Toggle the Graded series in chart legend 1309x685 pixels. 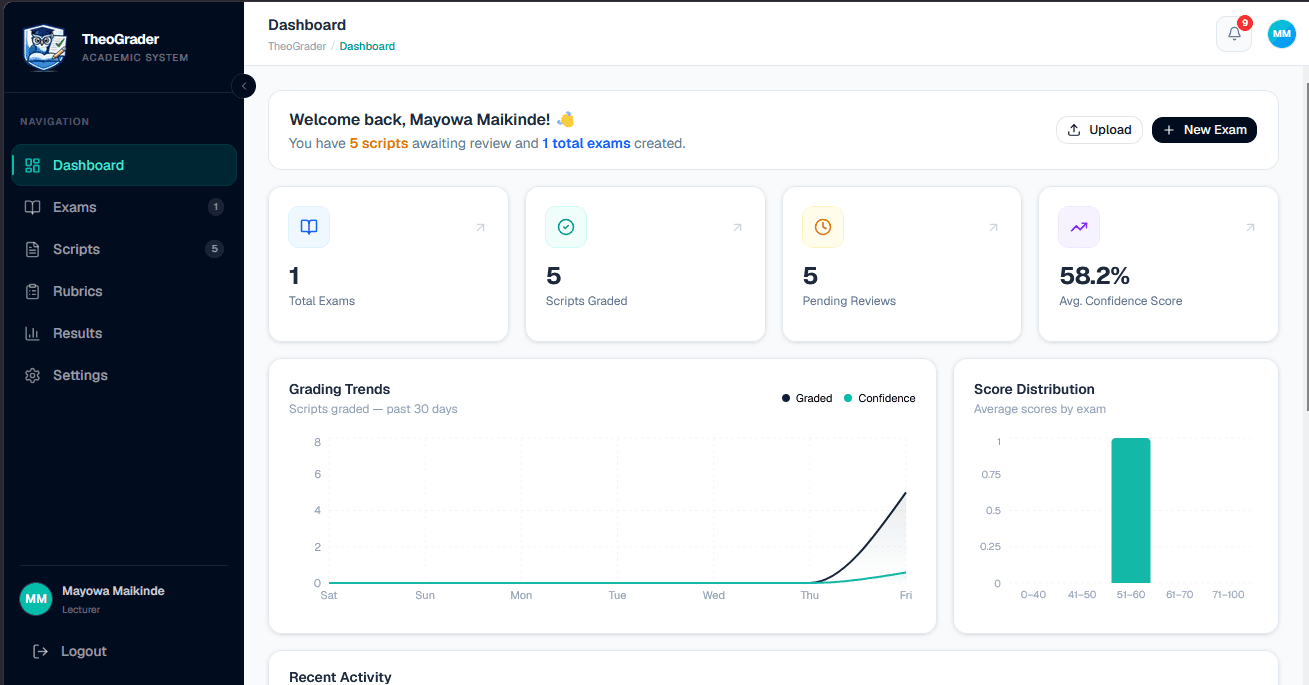coord(807,398)
